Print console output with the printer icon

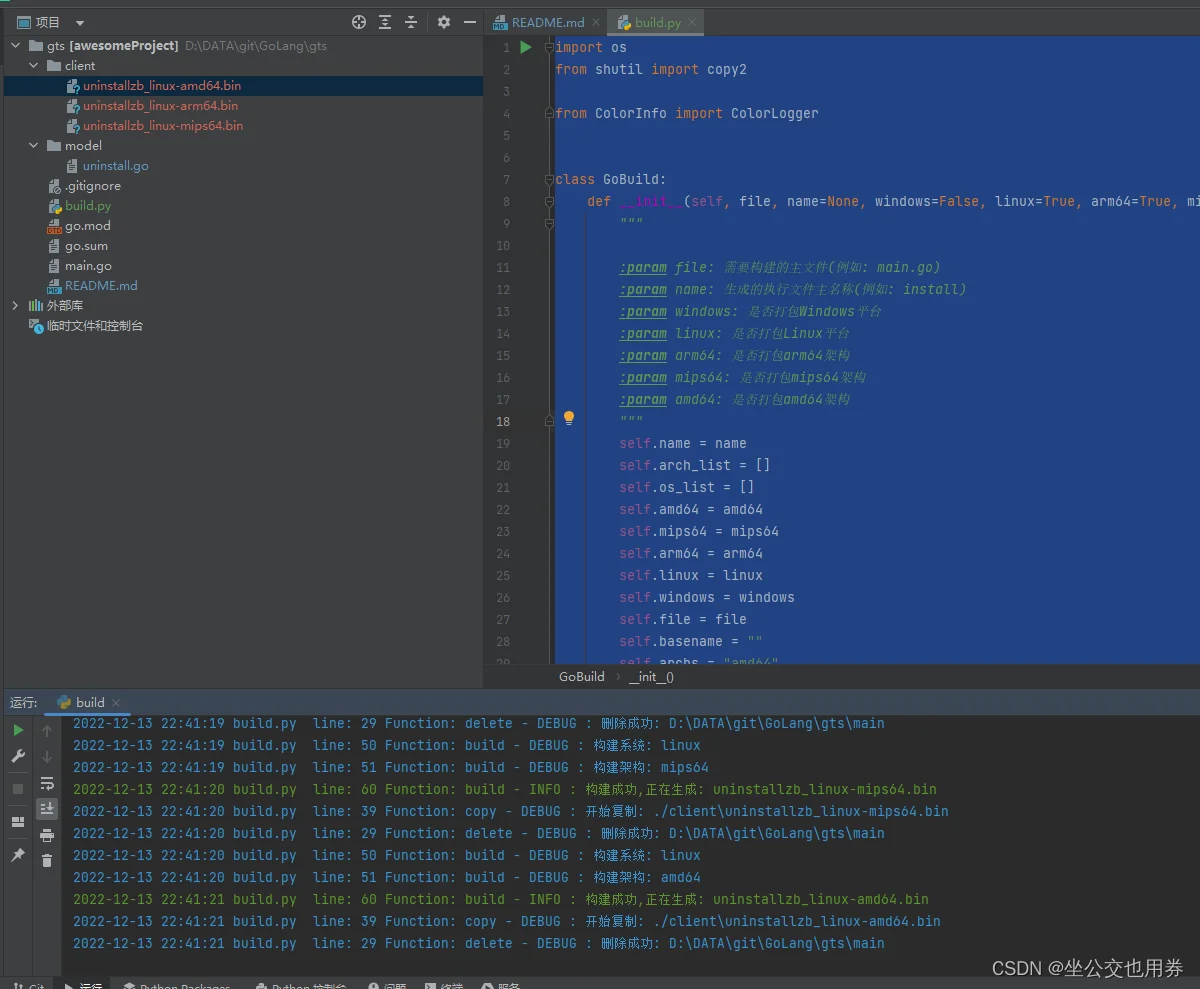pos(47,835)
